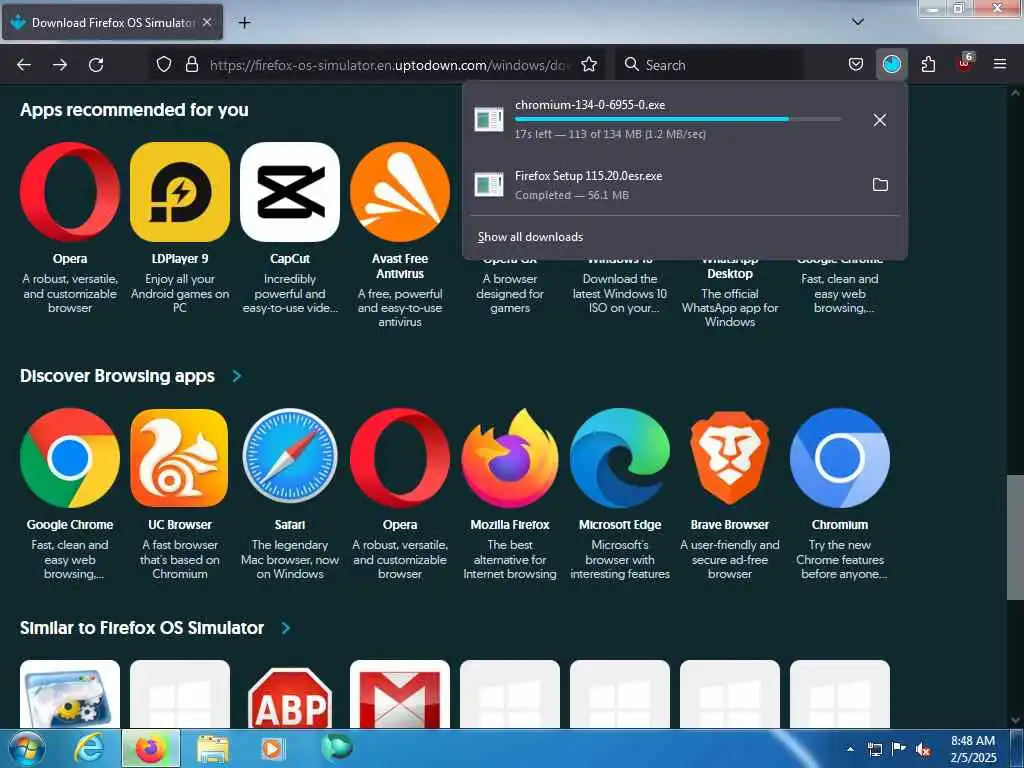Open the Avast Free Antivirus icon

pyautogui.click(x=400, y=192)
